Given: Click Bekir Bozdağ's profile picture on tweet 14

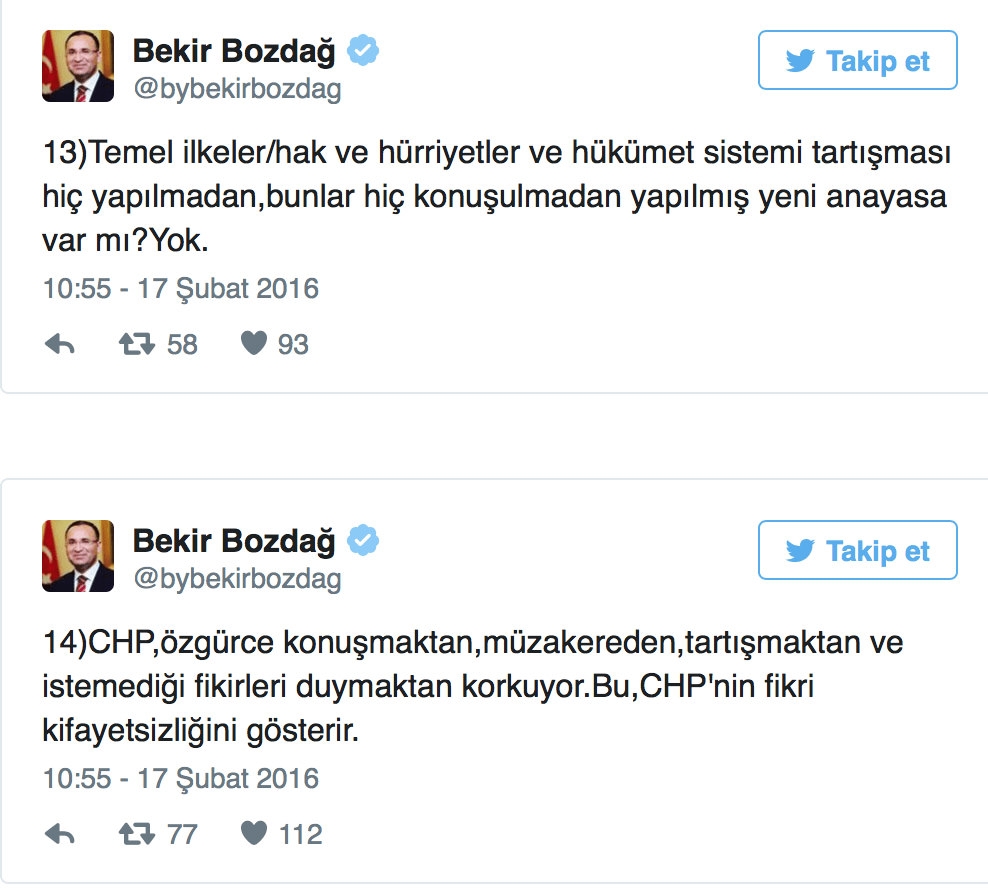Looking at the screenshot, I should point(78,556).
